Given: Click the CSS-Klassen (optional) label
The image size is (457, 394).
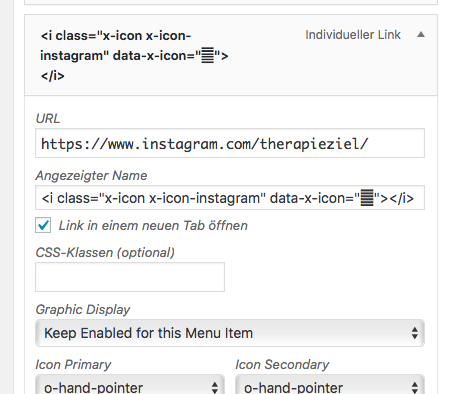Looking at the screenshot, I should tap(105, 253).
